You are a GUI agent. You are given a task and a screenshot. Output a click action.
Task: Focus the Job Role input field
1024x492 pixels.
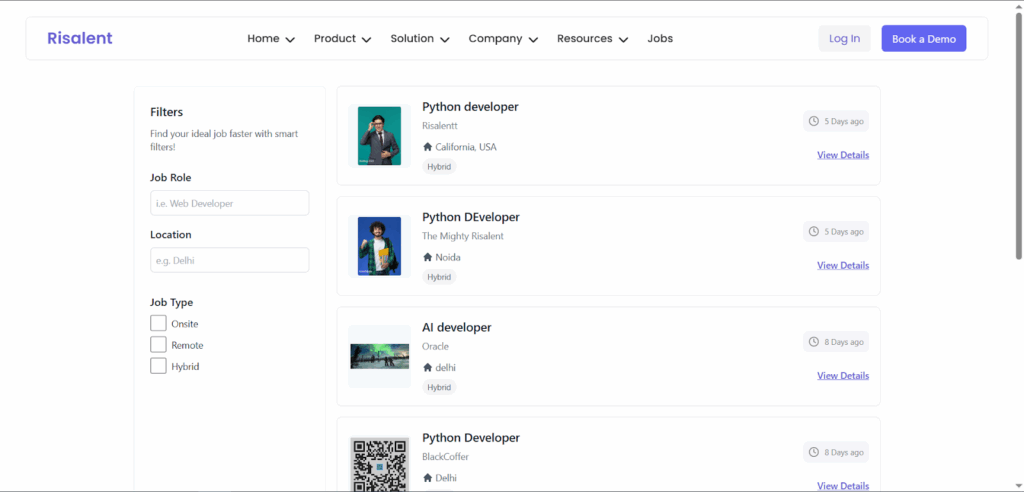pos(229,203)
